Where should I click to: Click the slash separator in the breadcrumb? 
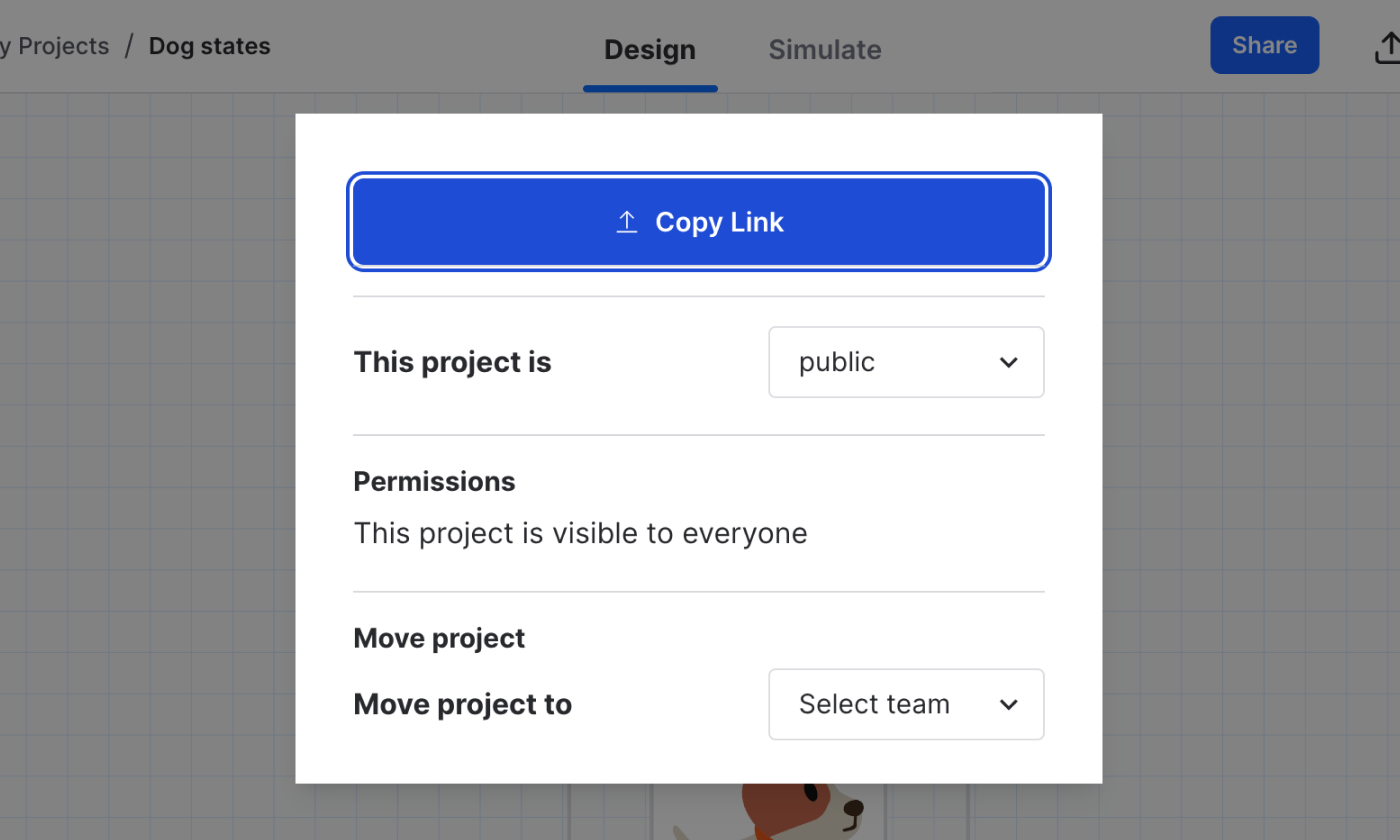coord(129,46)
